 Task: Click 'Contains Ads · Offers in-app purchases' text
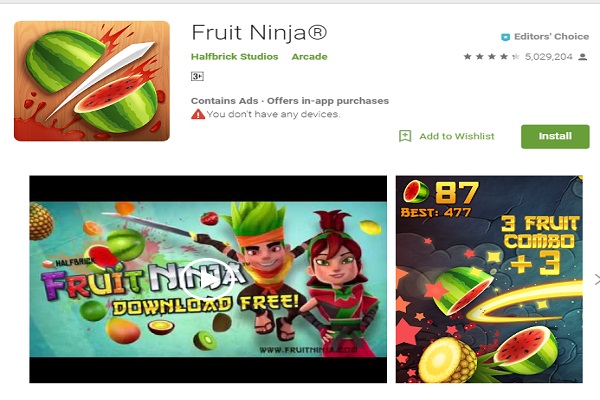(290, 101)
